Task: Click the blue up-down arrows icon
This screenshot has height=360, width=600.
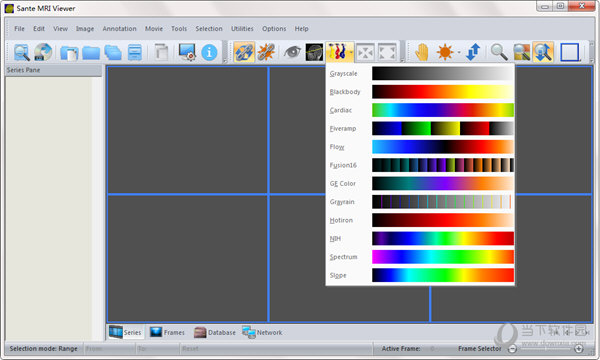Action: [x=473, y=52]
